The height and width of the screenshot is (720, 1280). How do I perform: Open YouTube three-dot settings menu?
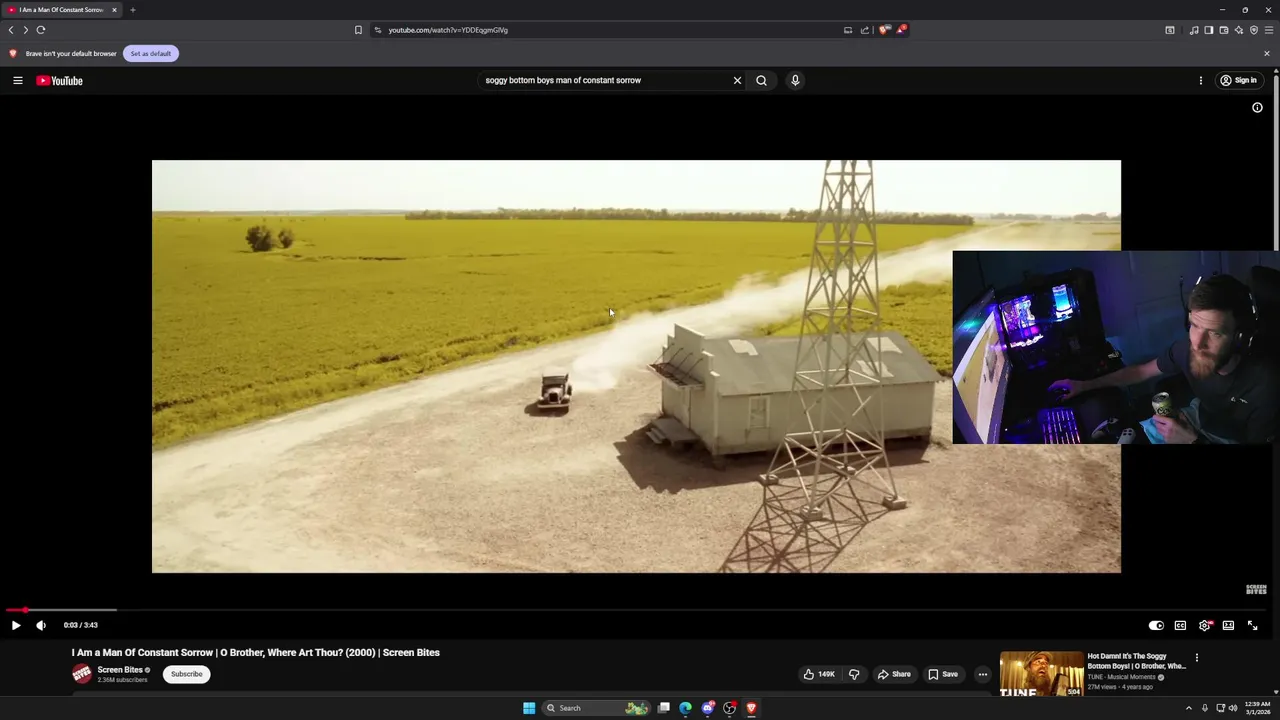point(1201,80)
